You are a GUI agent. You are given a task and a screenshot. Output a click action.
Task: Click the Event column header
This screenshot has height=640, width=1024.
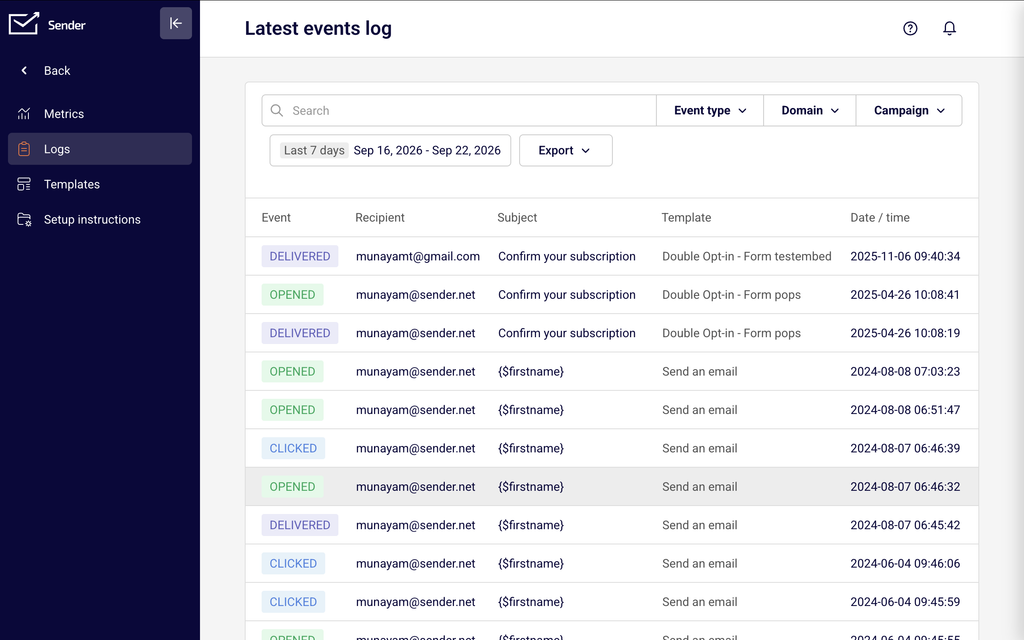click(276, 217)
